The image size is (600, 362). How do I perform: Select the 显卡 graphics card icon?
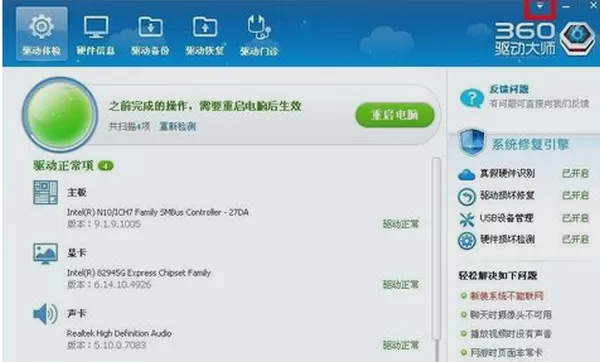tap(45, 253)
